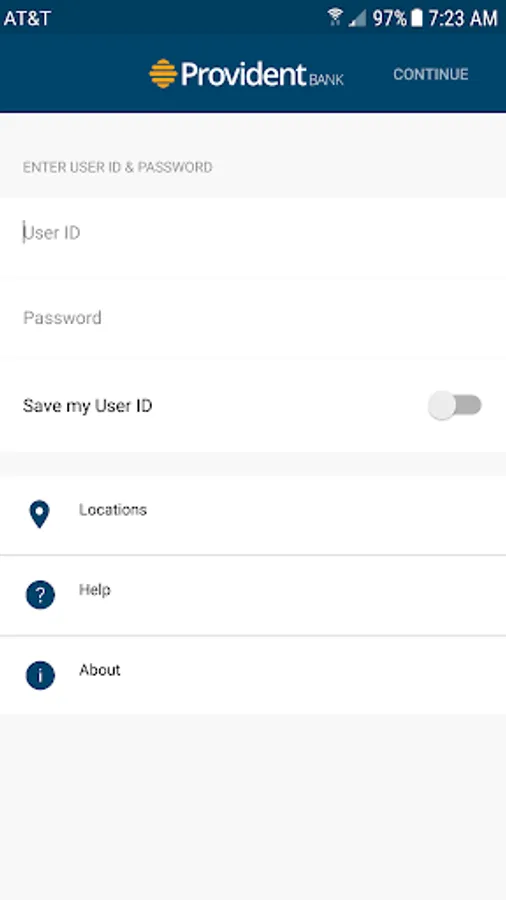Image resolution: width=506 pixels, height=900 pixels.
Task: Tap the battery icon in status bar
Action: point(417,18)
